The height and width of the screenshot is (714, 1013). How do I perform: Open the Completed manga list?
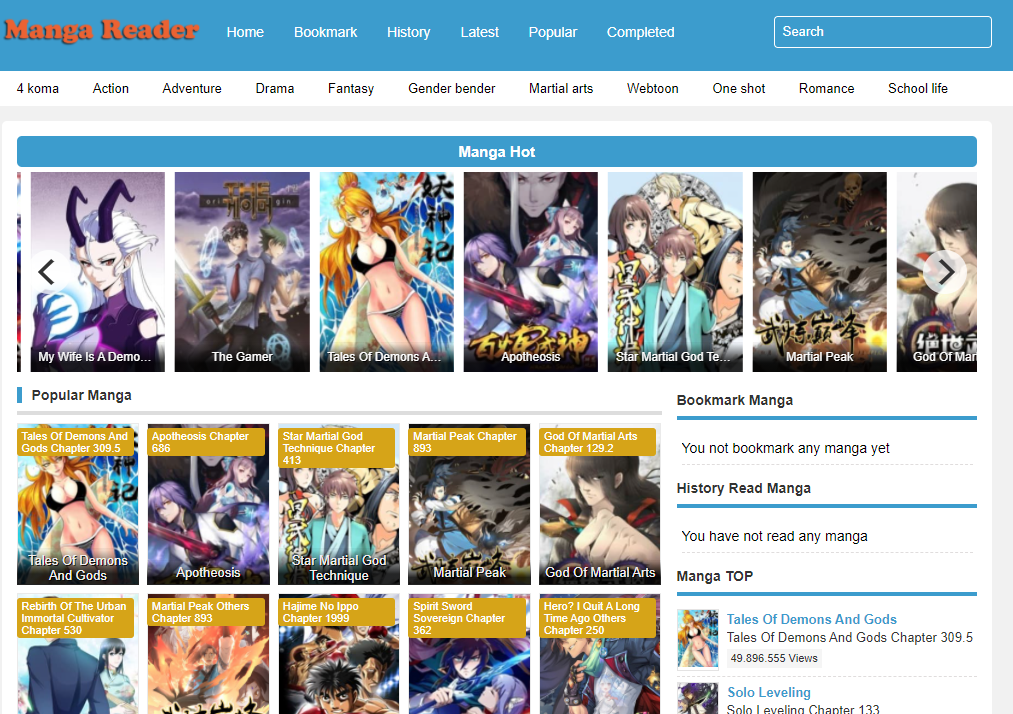pyautogui.click(x=640, y=32)
